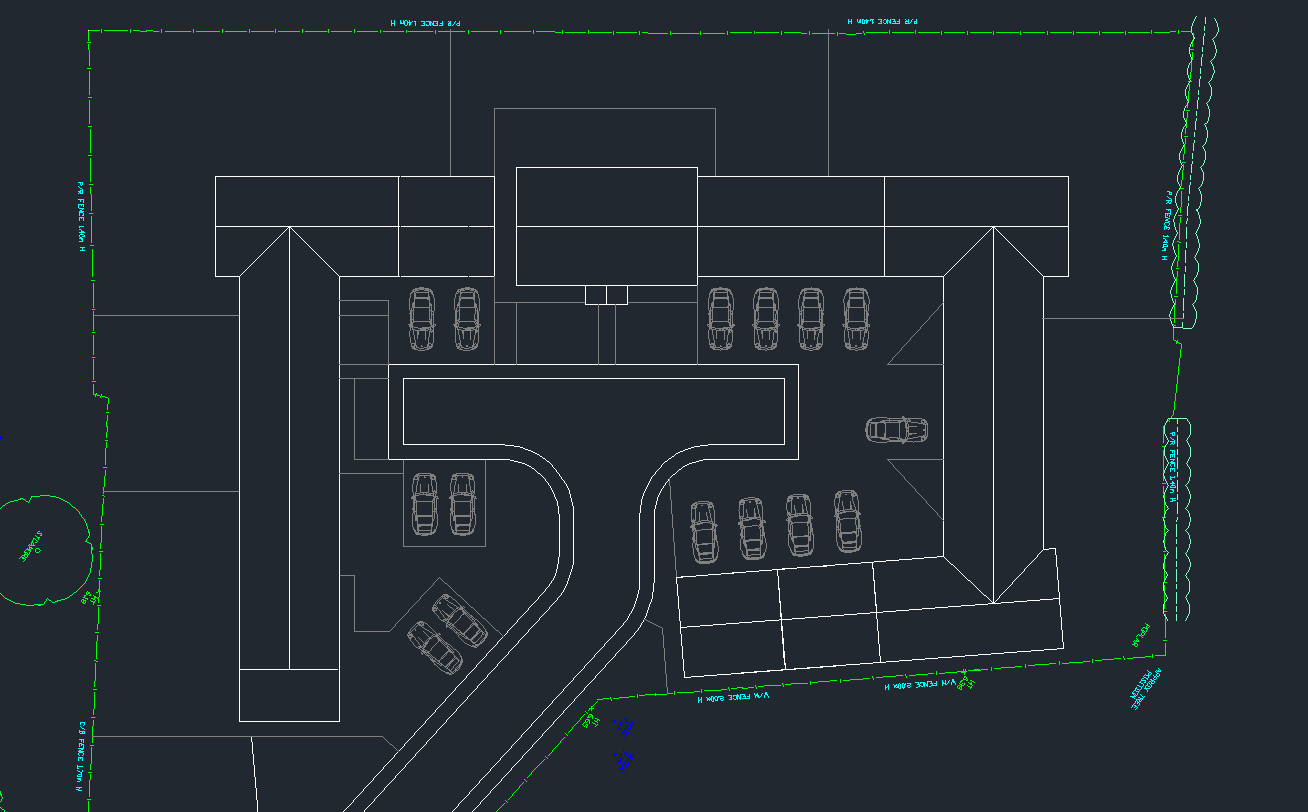The image size is (1308, 812).
Task: Click the shorter wavy hedge on the right boundary
Action: coord(1178,520)
